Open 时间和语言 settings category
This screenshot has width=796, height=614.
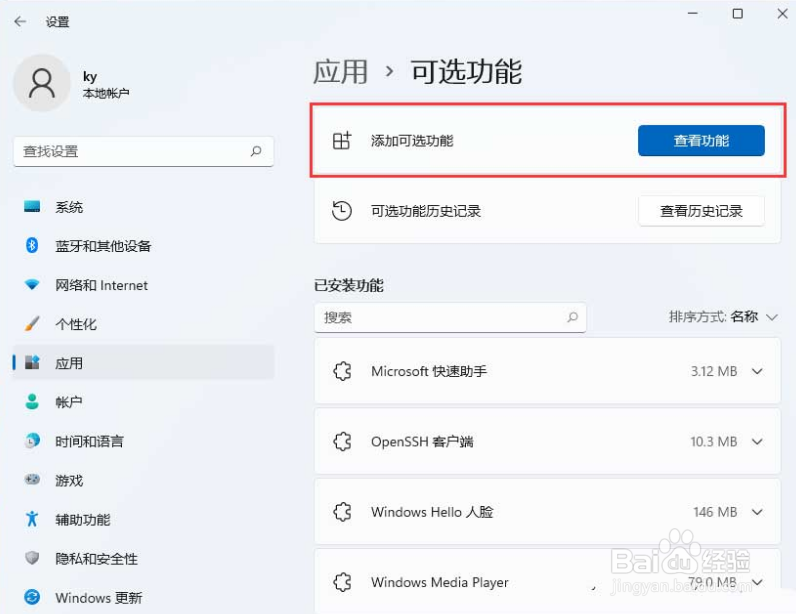point(143,441)
